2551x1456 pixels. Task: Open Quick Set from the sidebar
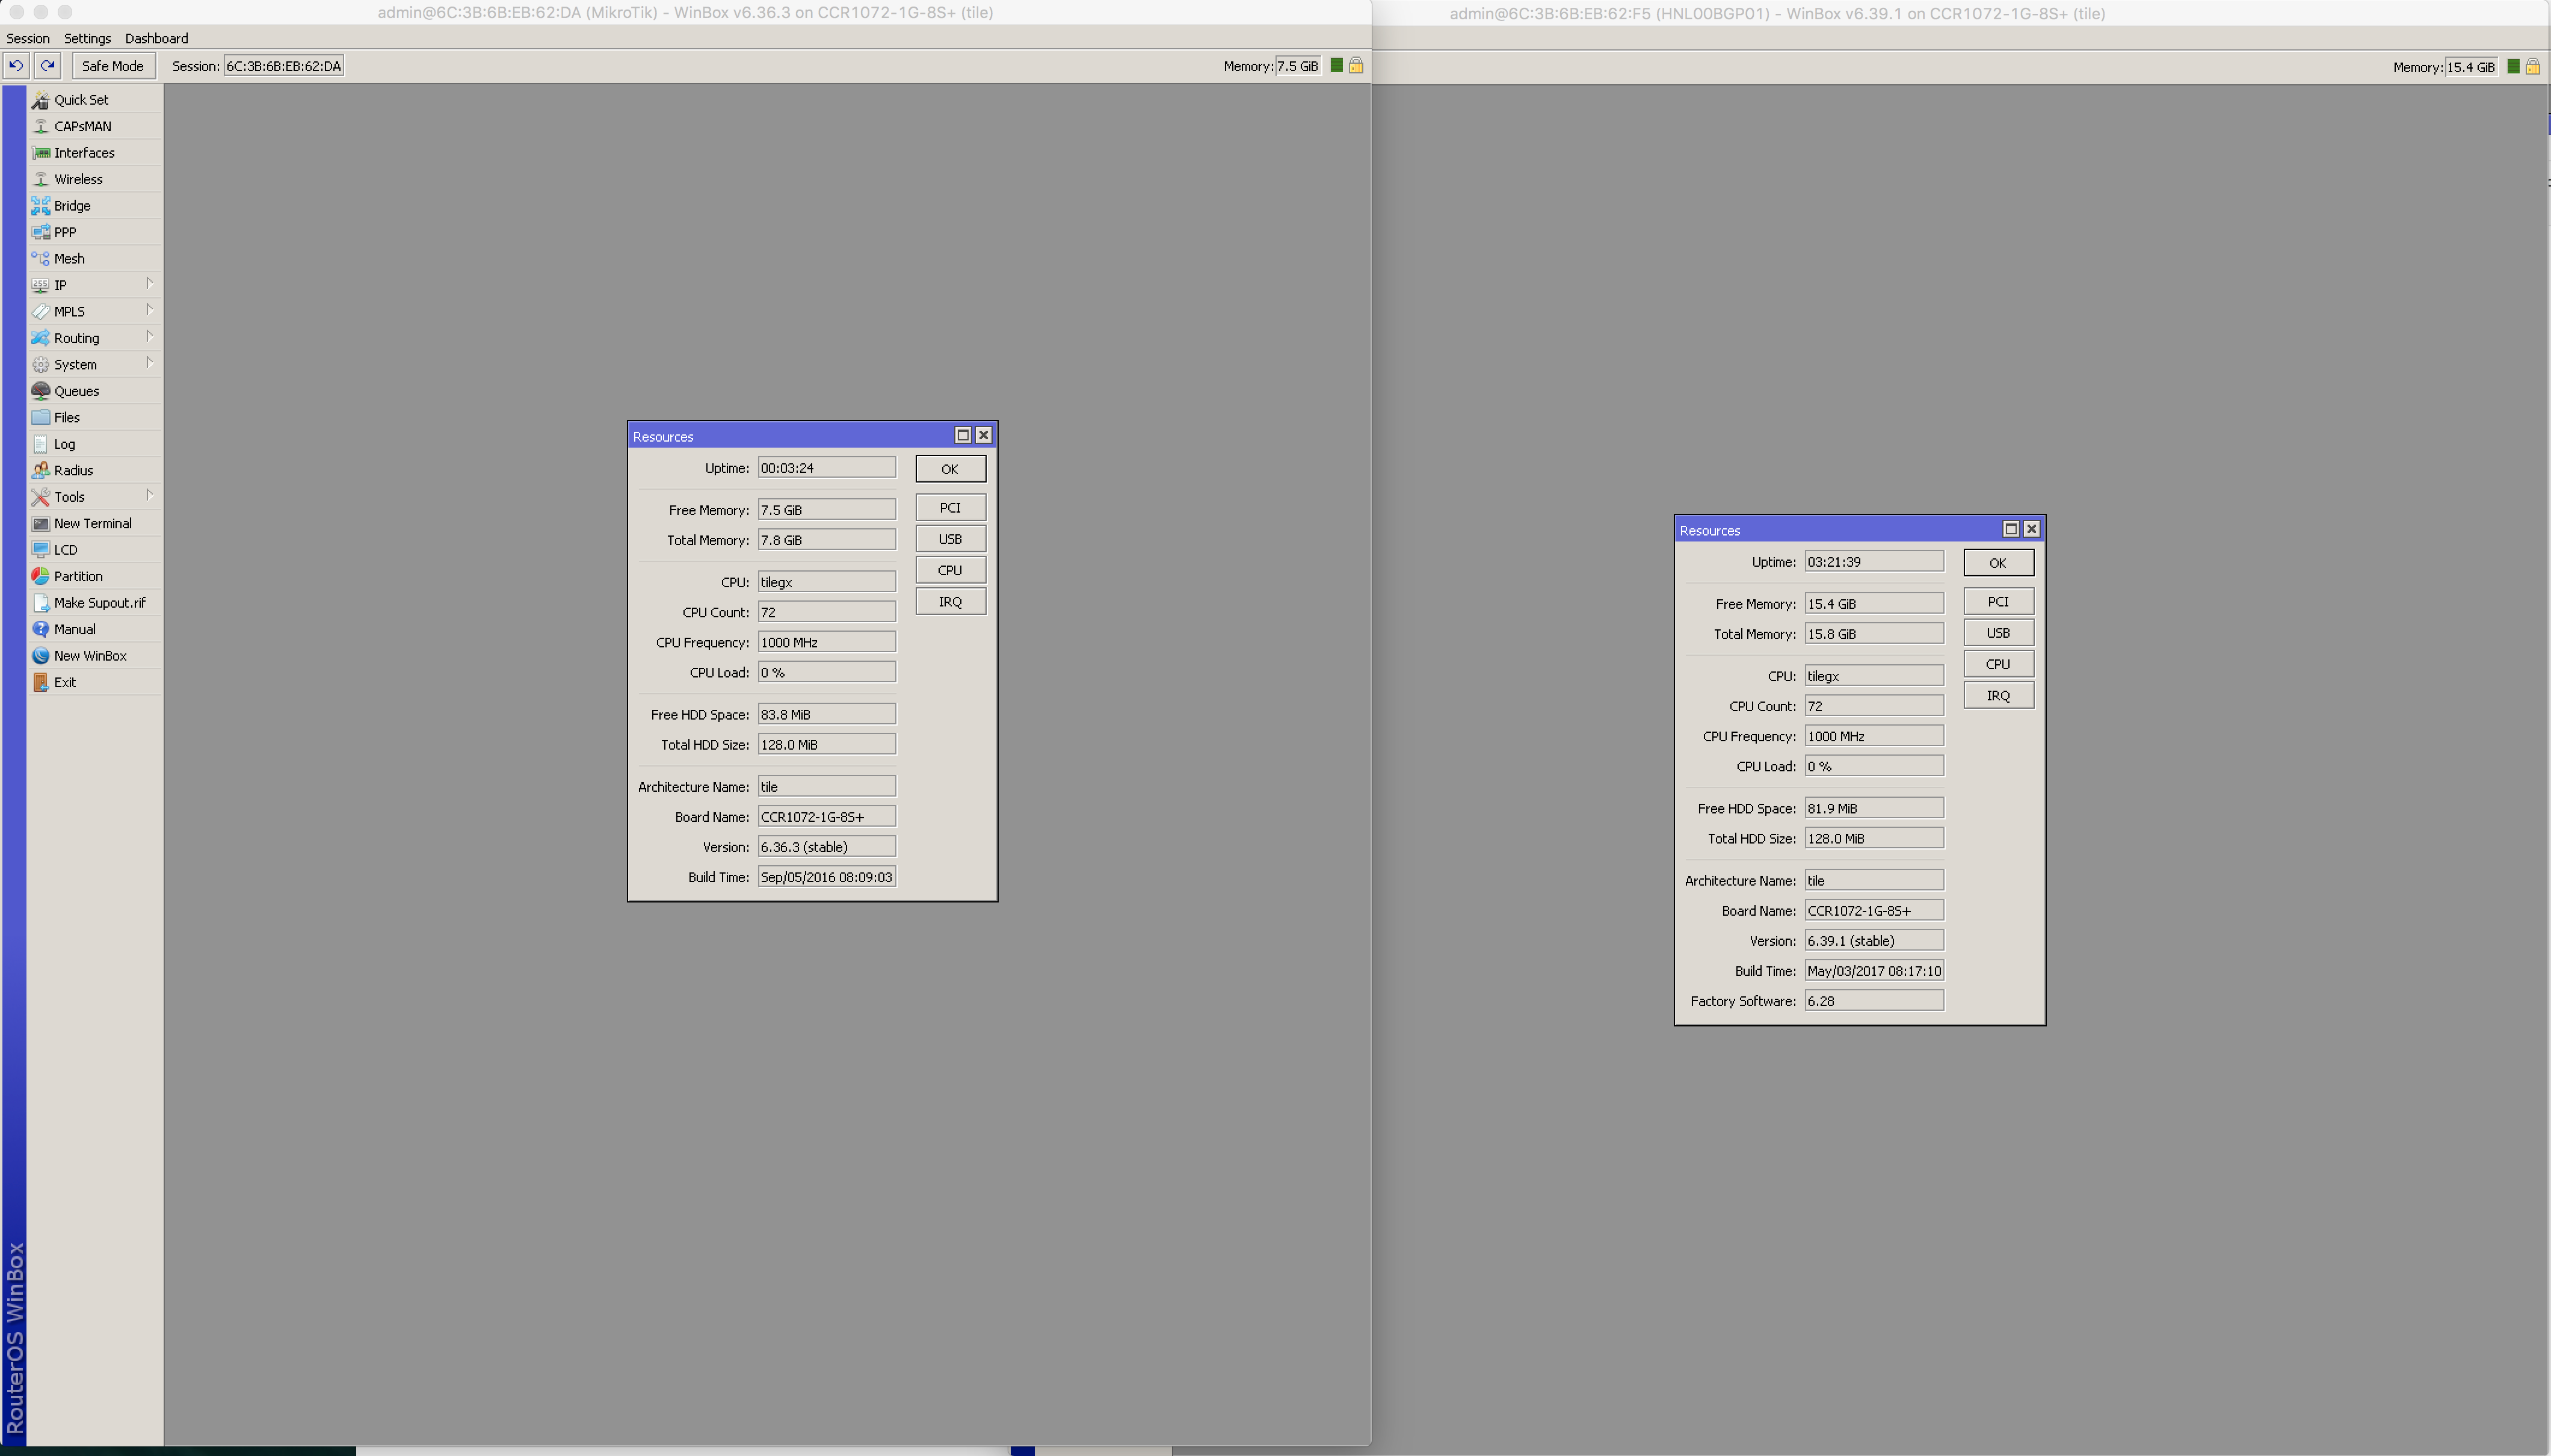point(81,100)
